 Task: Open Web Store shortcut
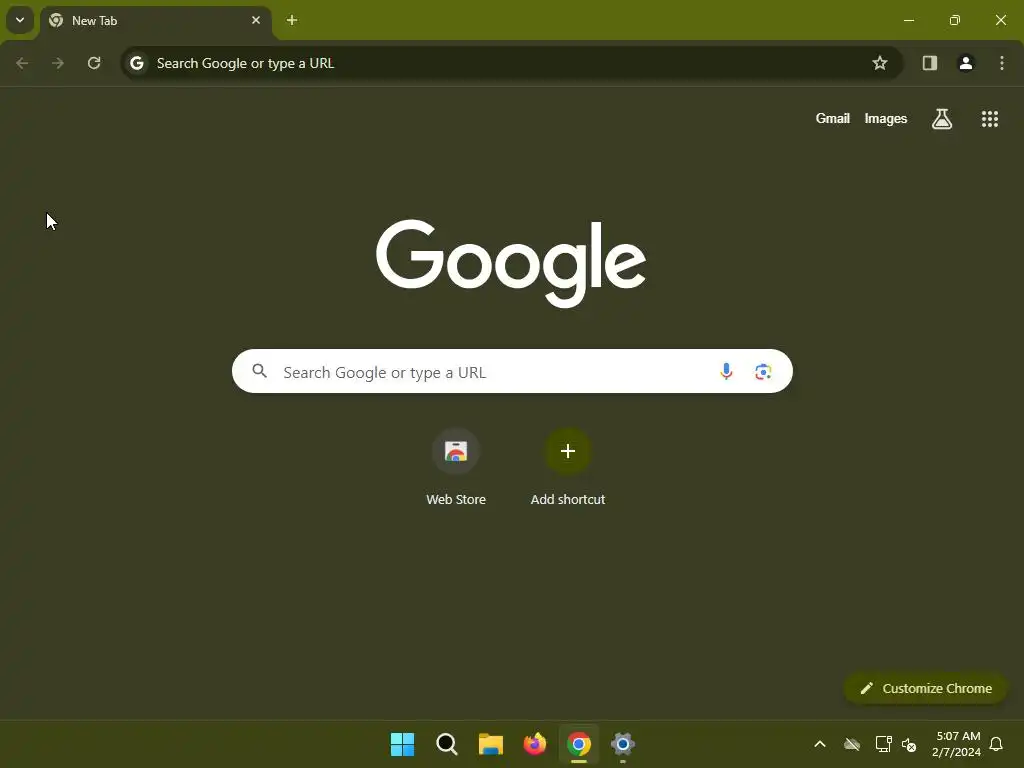pos(456,468)
